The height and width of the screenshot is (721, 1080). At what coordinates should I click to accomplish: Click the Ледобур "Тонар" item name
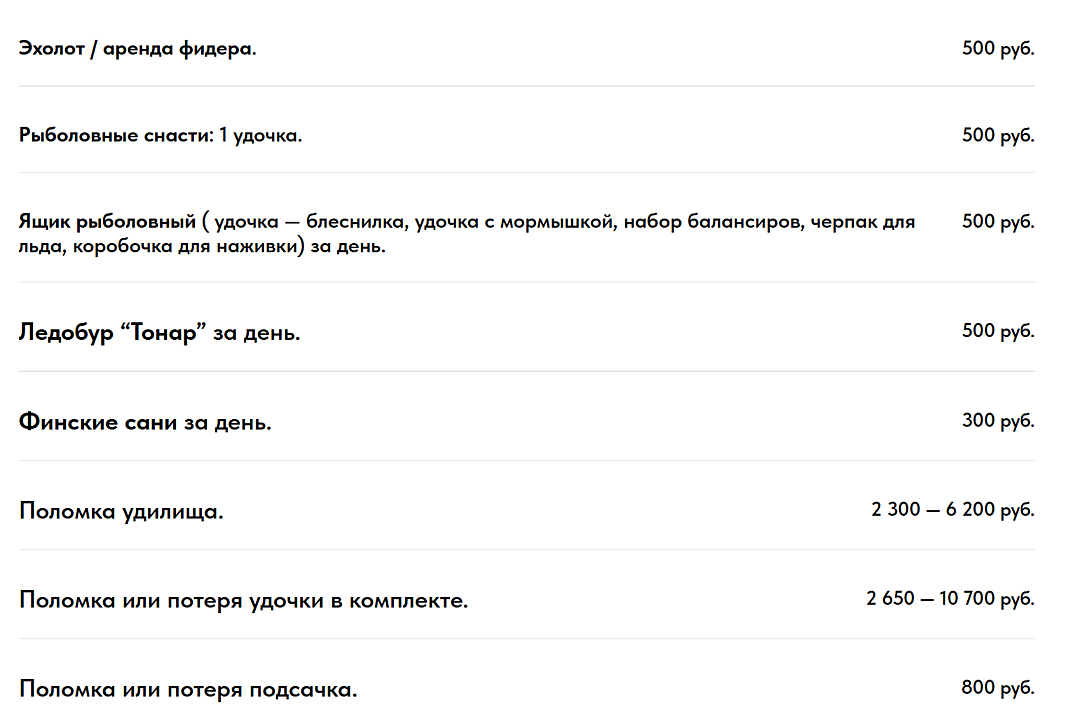pos(112,333)
